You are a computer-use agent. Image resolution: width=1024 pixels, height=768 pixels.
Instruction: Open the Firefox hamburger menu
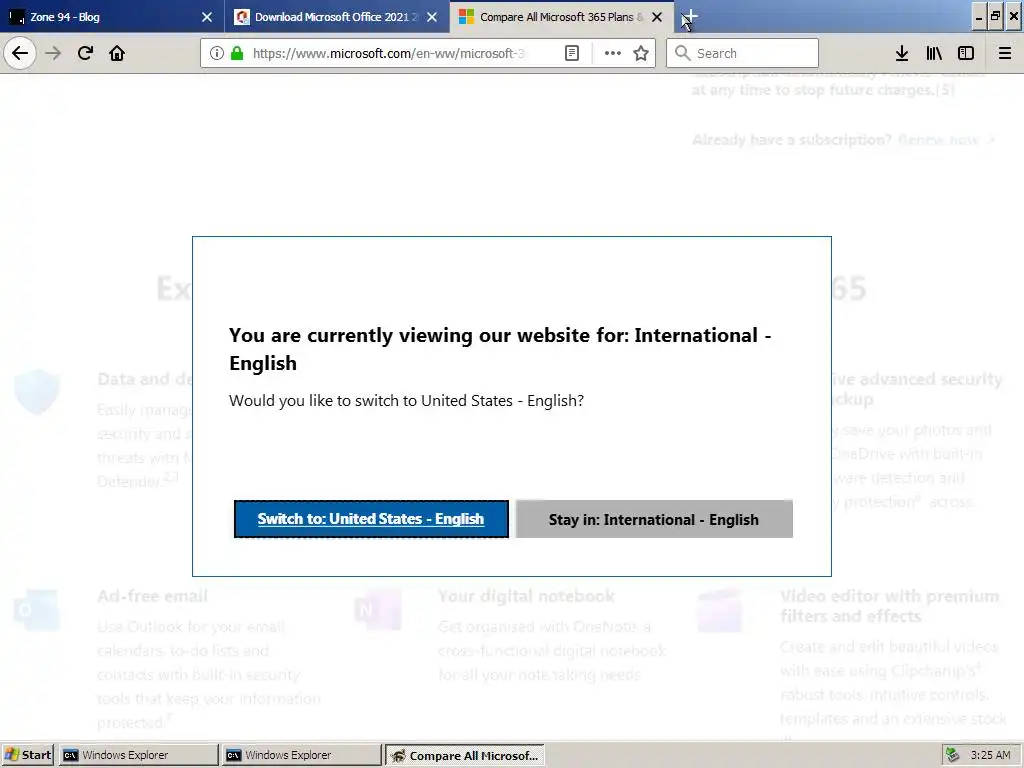1005,53
